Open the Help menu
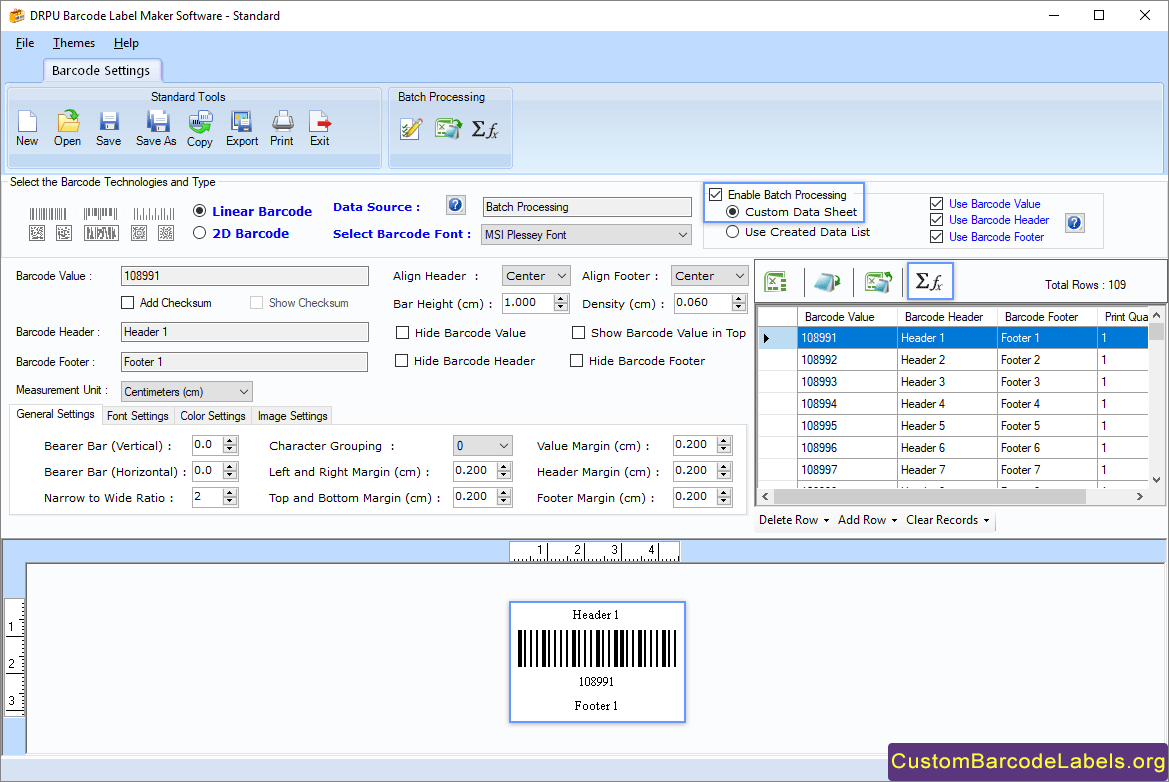This screenshot has width=1169, height=782. click(126, 43)
